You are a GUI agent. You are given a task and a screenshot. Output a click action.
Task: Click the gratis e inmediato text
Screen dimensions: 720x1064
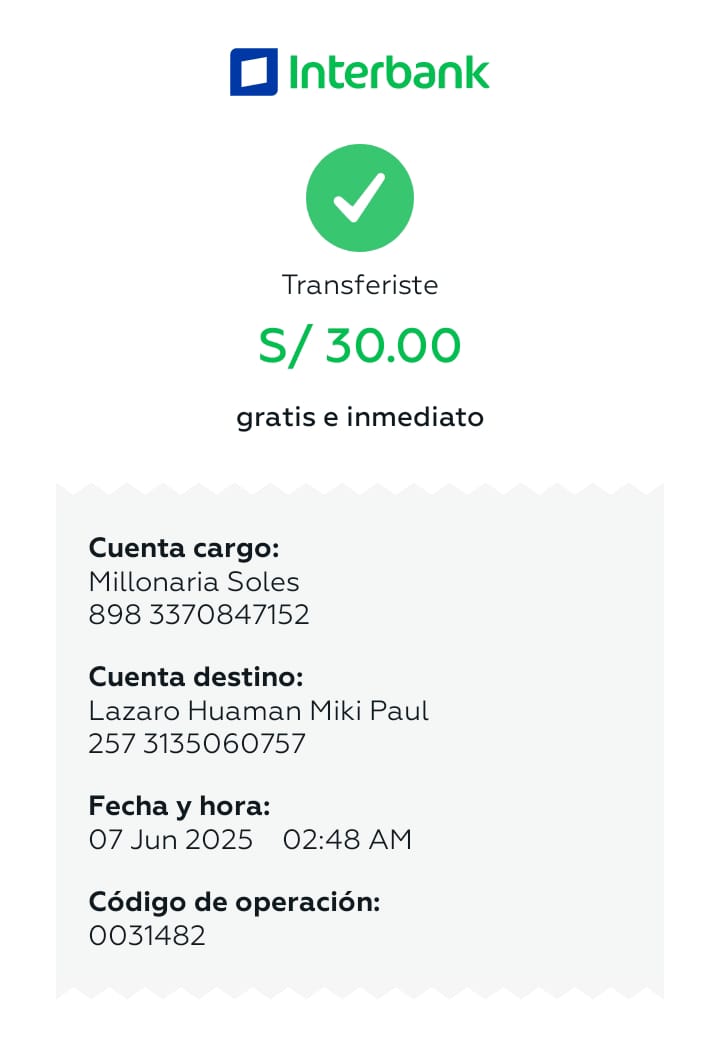click(360, 417)
